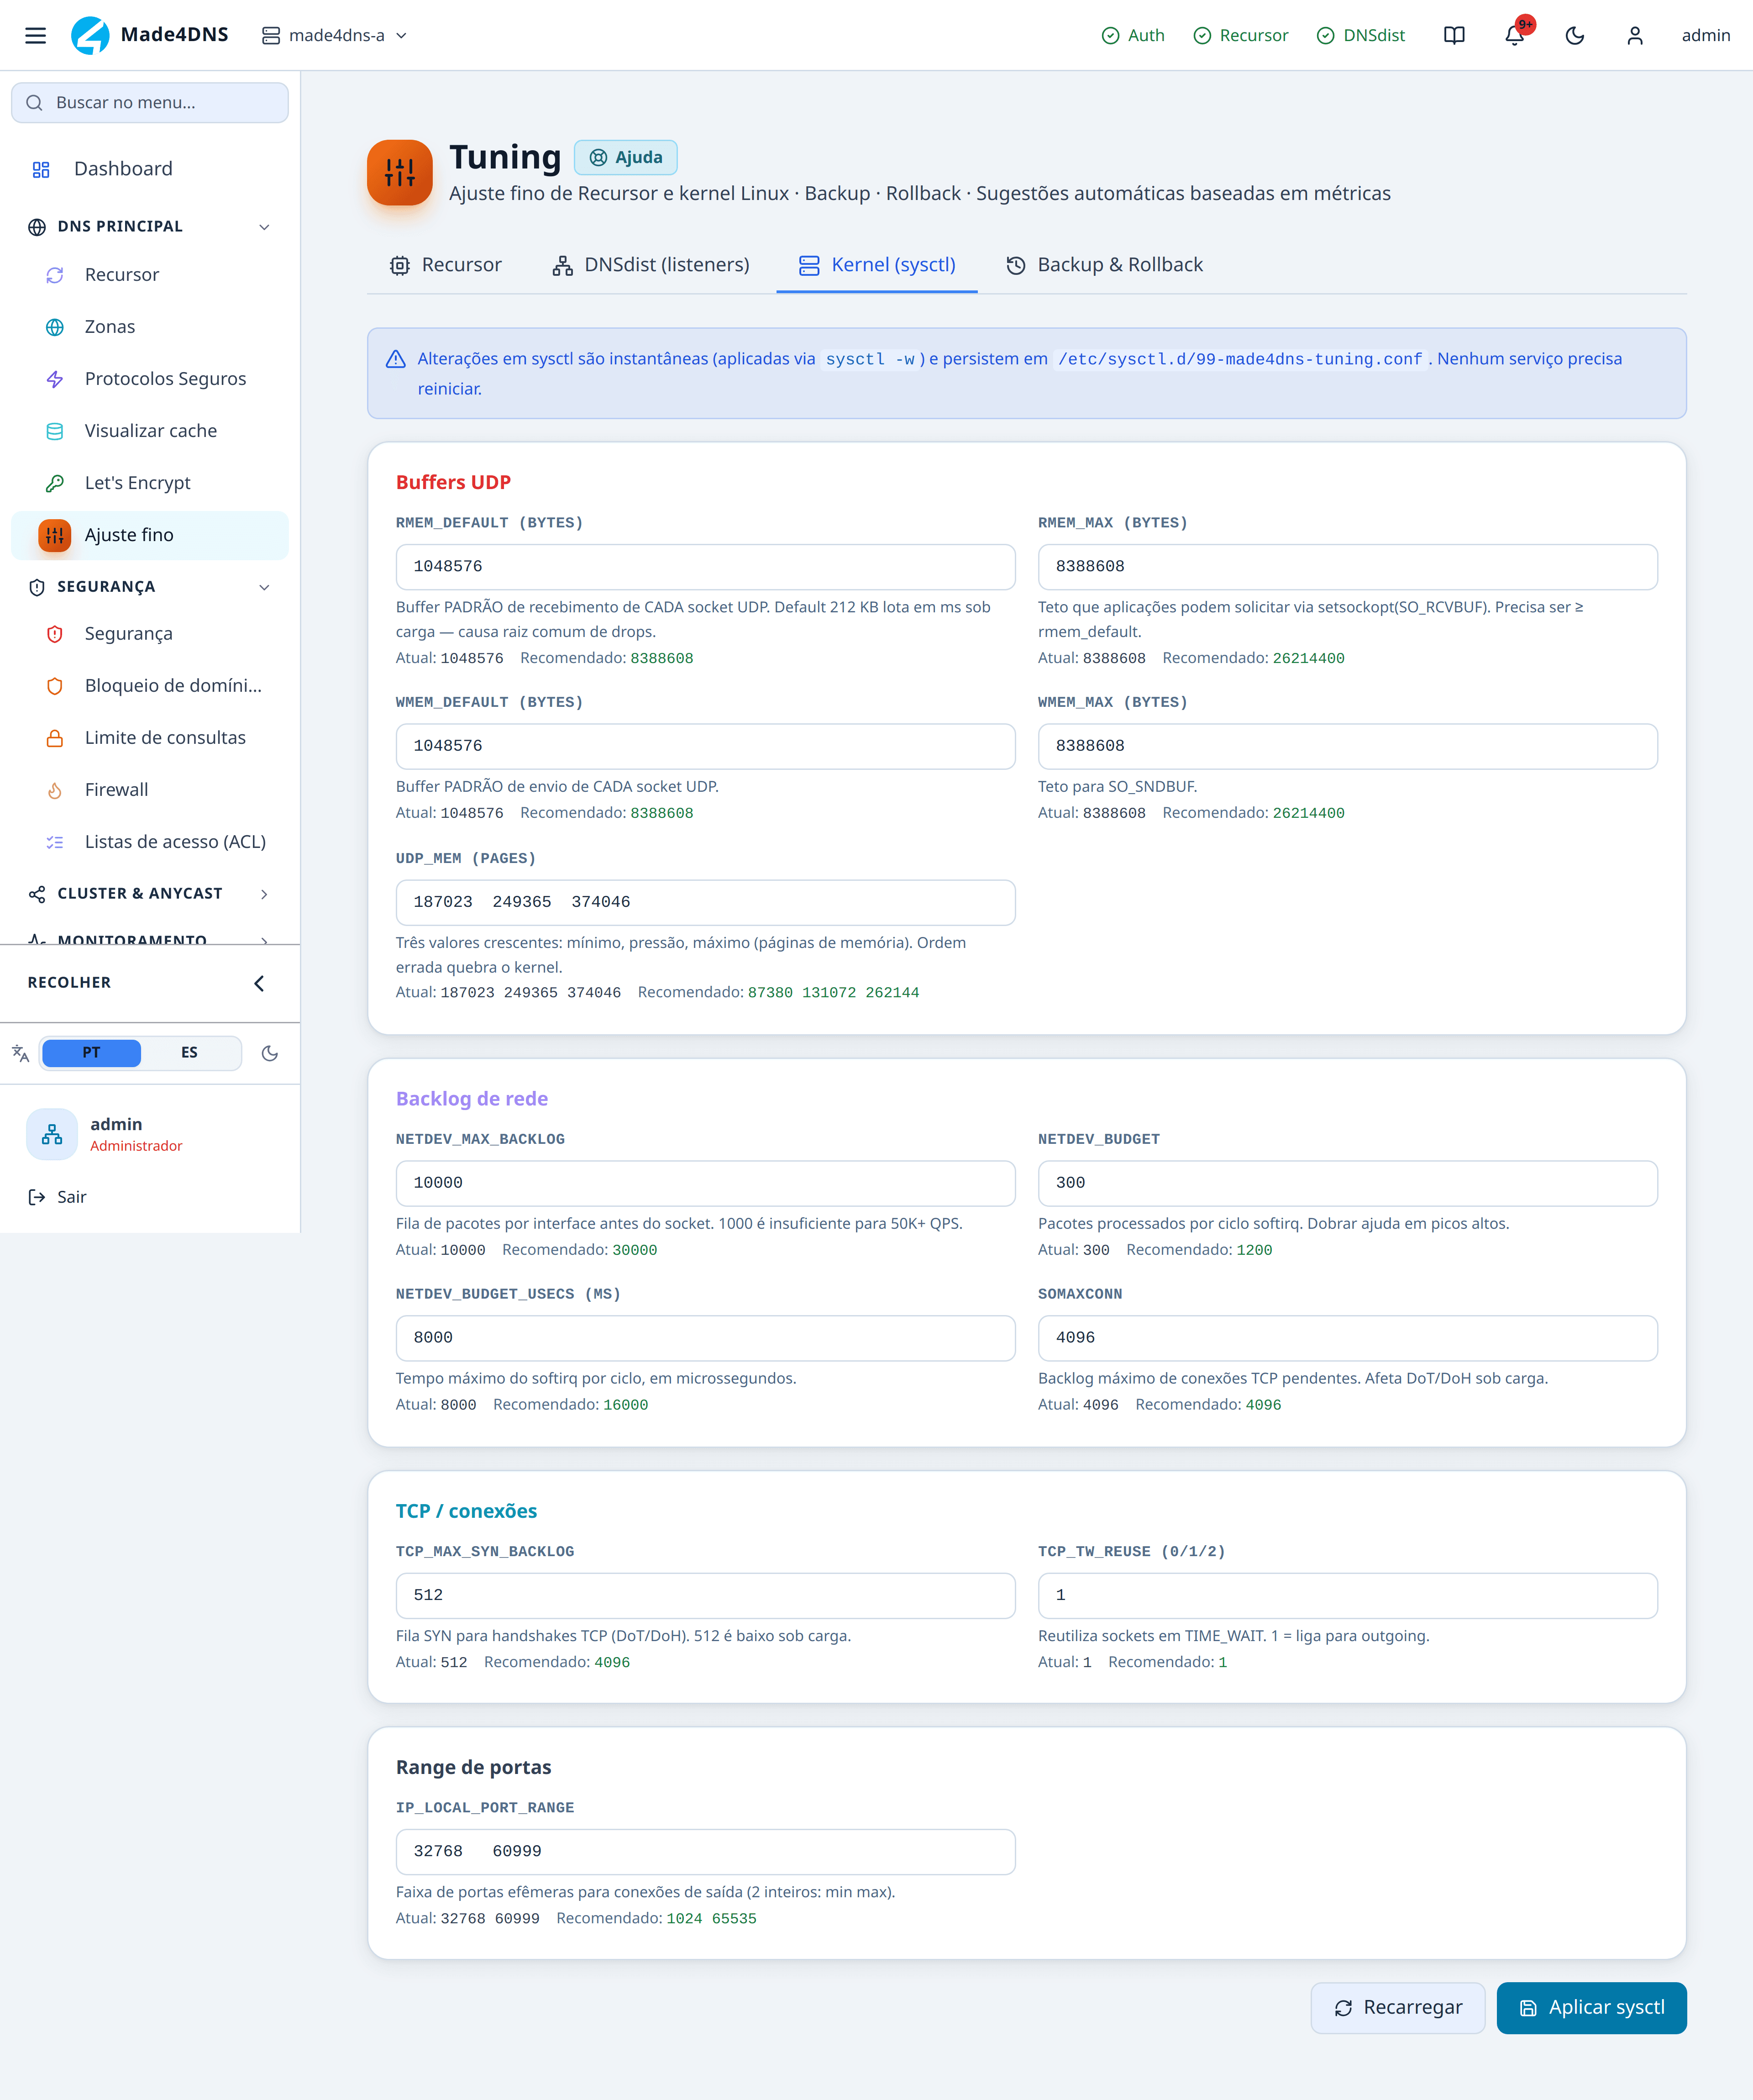This screenshot has width=1753, height=2100.
Task: Open Let's Encrypt in the sidebar
Action: (150, 483)
